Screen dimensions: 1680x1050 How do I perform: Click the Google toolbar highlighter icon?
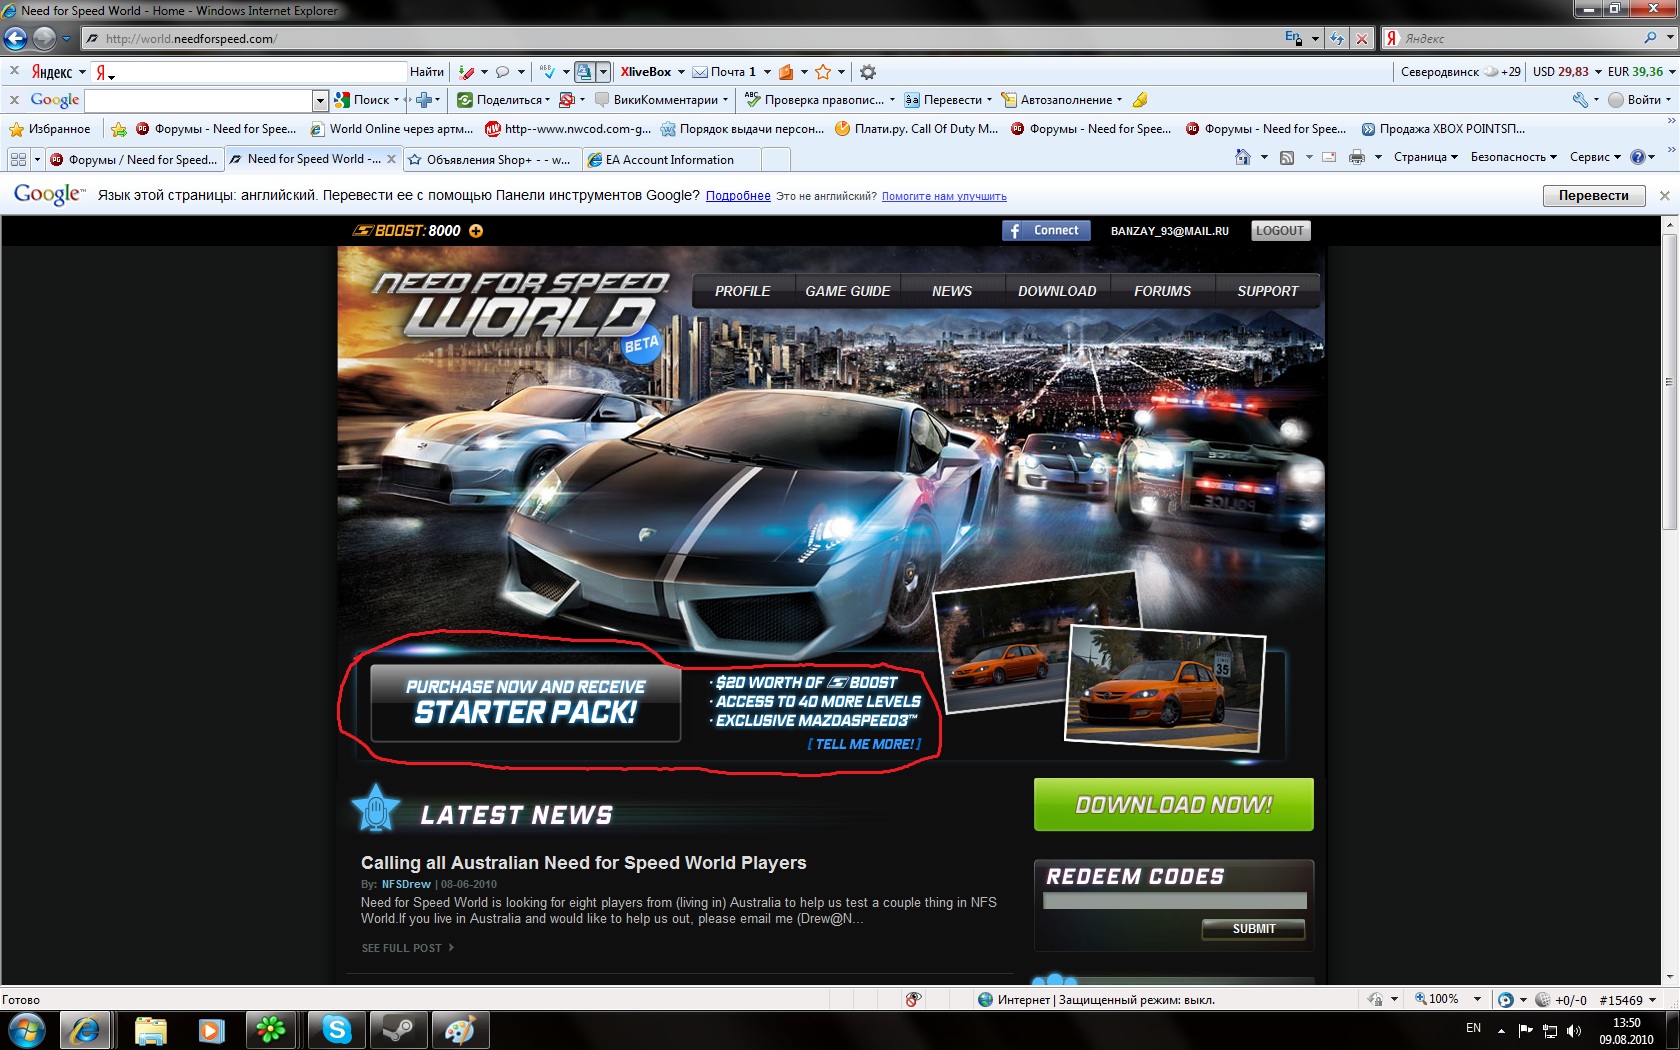(1140, 100)
